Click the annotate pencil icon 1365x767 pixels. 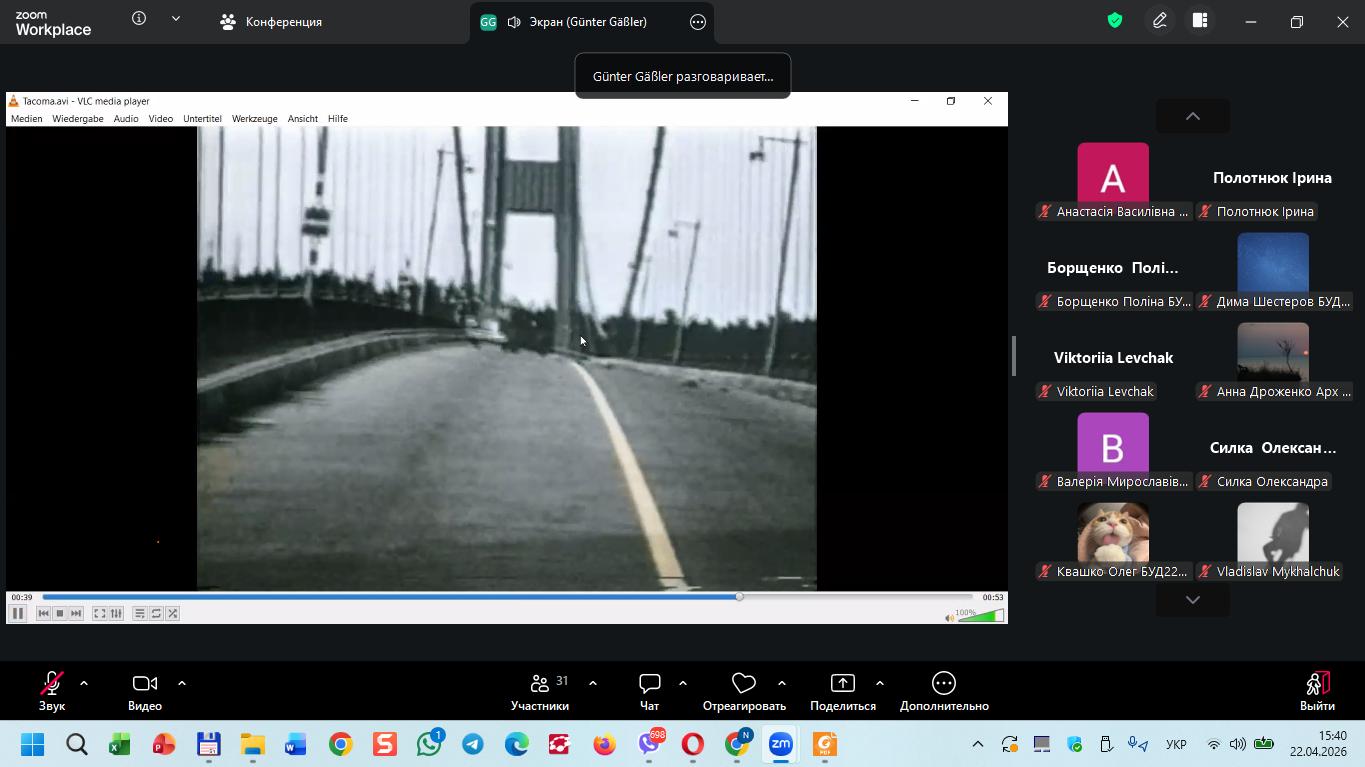[x=1160, y=21]
